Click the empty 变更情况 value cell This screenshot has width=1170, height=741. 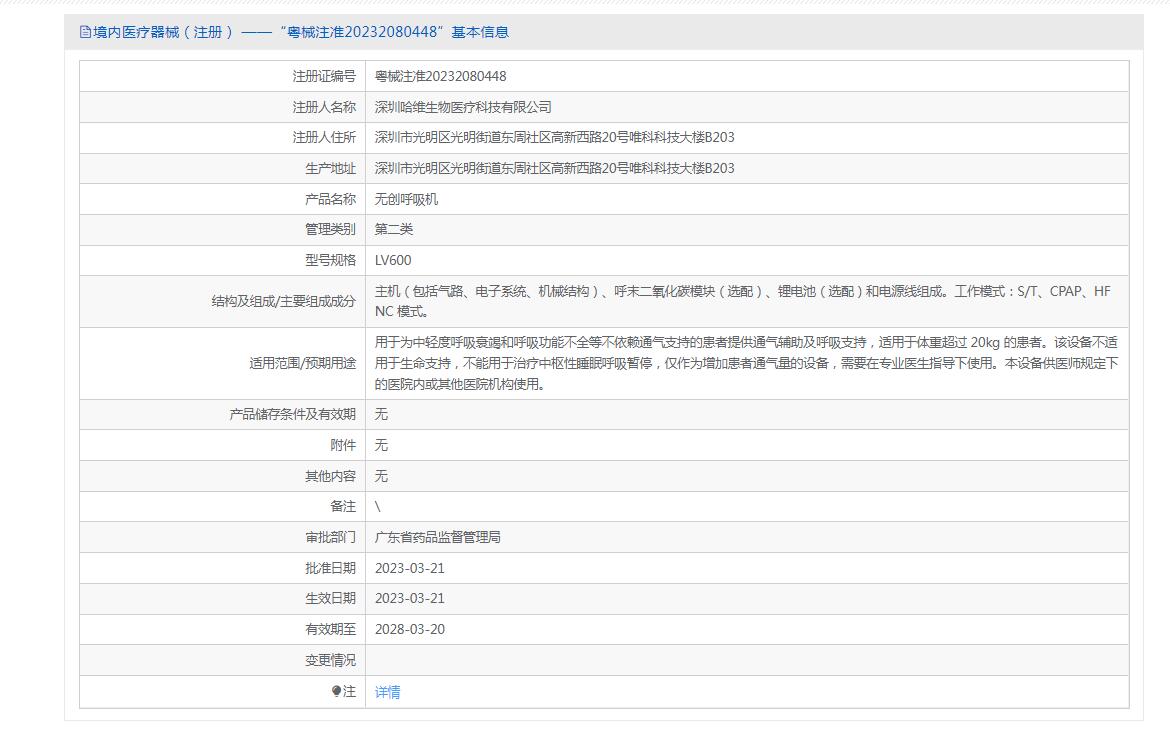[x=746, y=660]
